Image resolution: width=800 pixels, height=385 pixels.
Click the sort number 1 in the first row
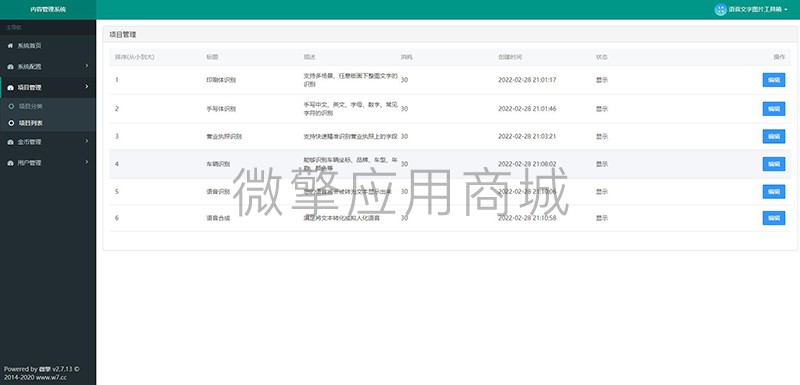pyautogui.click(x=117, y=80)
